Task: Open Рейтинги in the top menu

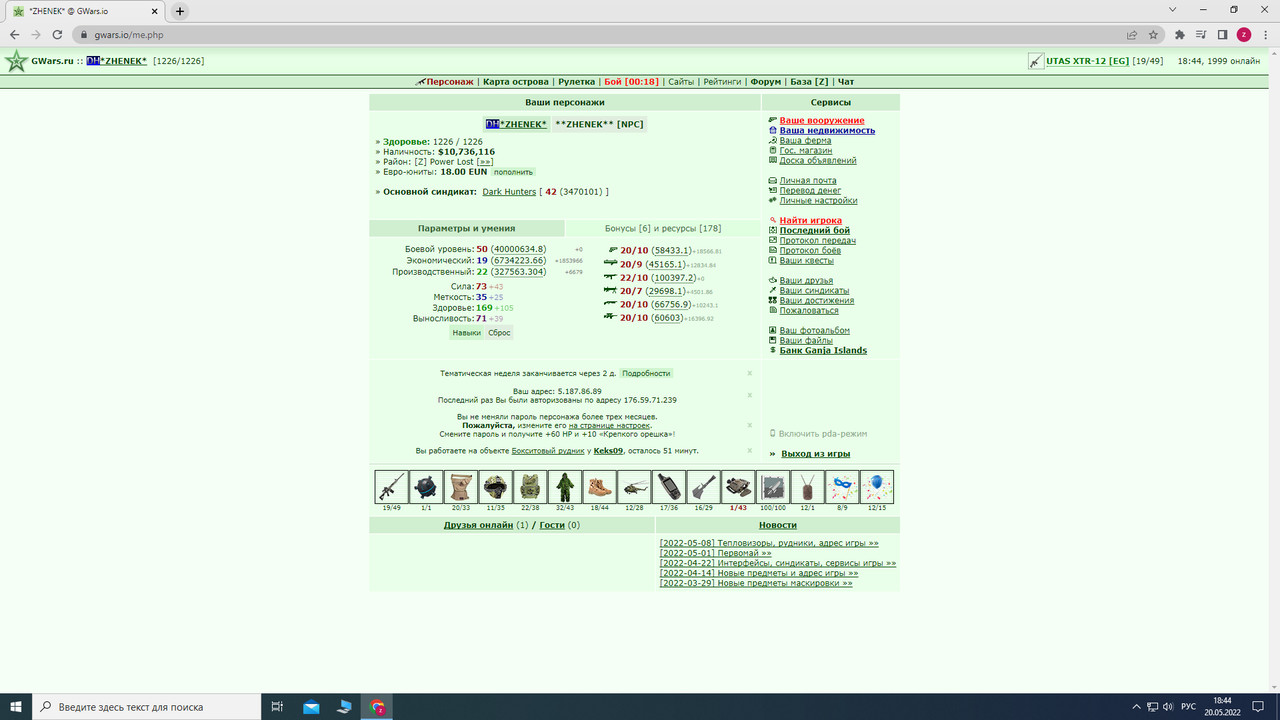Action: point(722,82)
